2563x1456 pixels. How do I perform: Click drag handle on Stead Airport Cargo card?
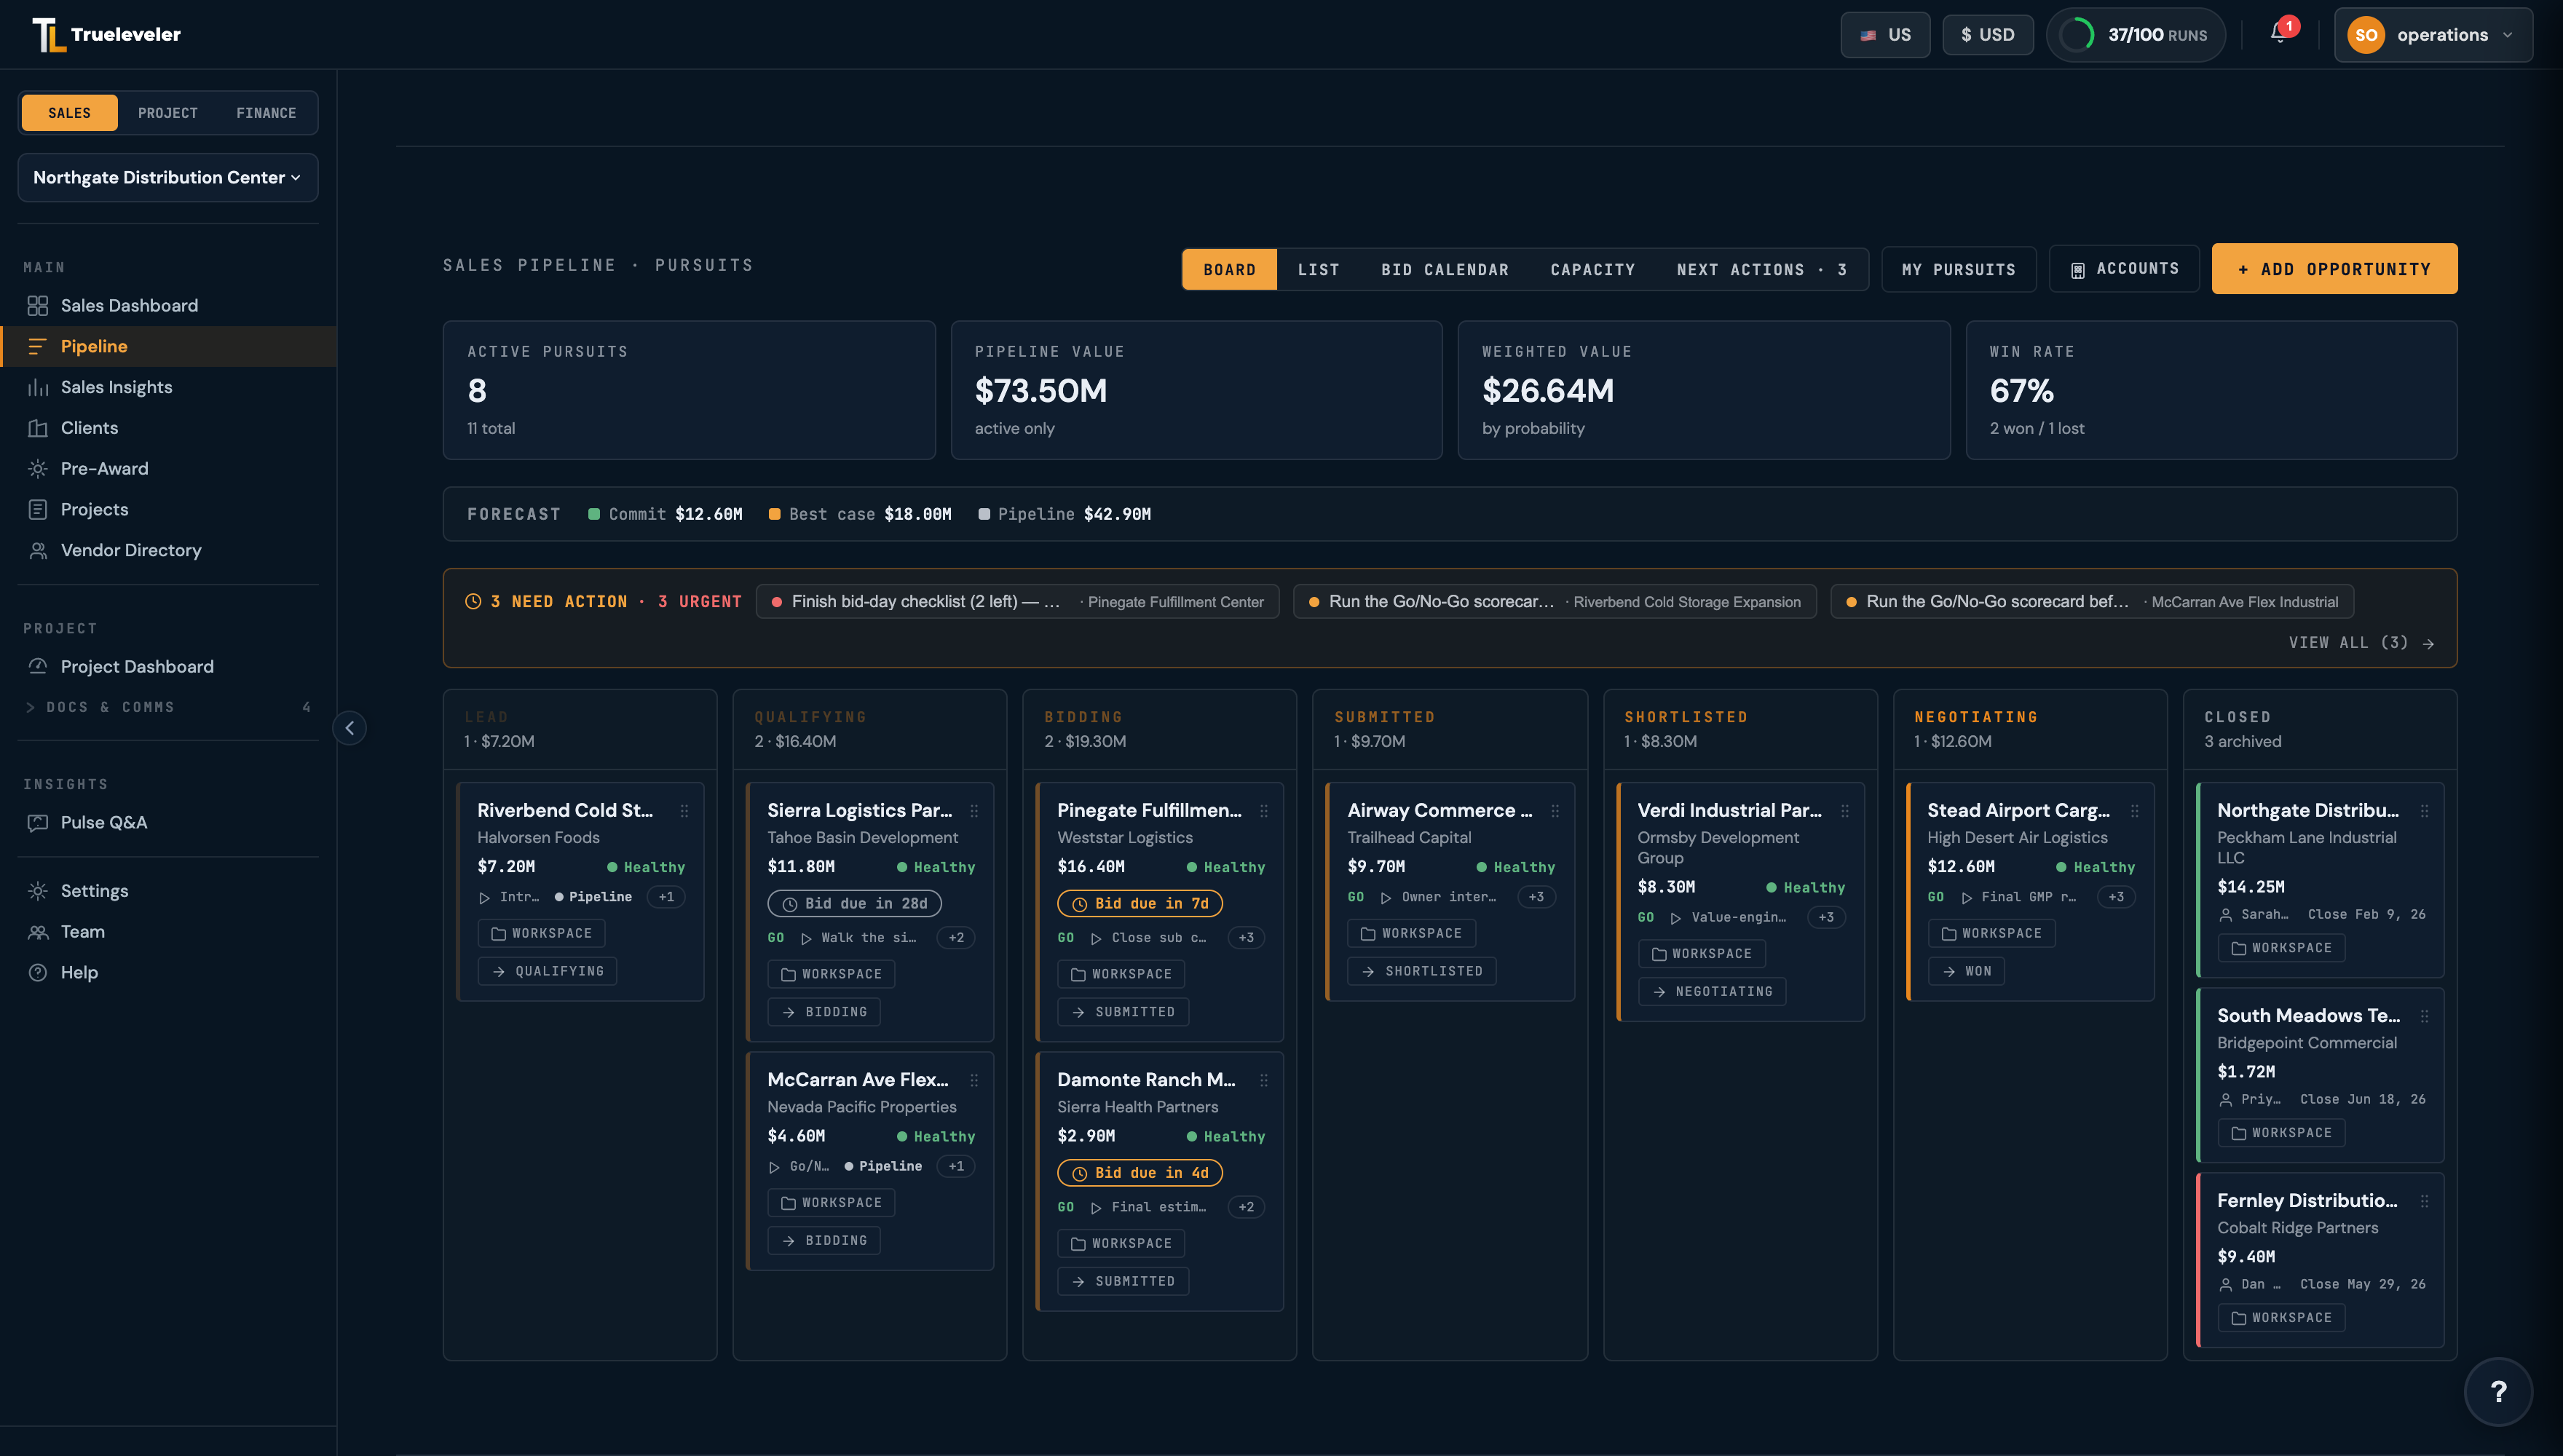point(2135,811)
